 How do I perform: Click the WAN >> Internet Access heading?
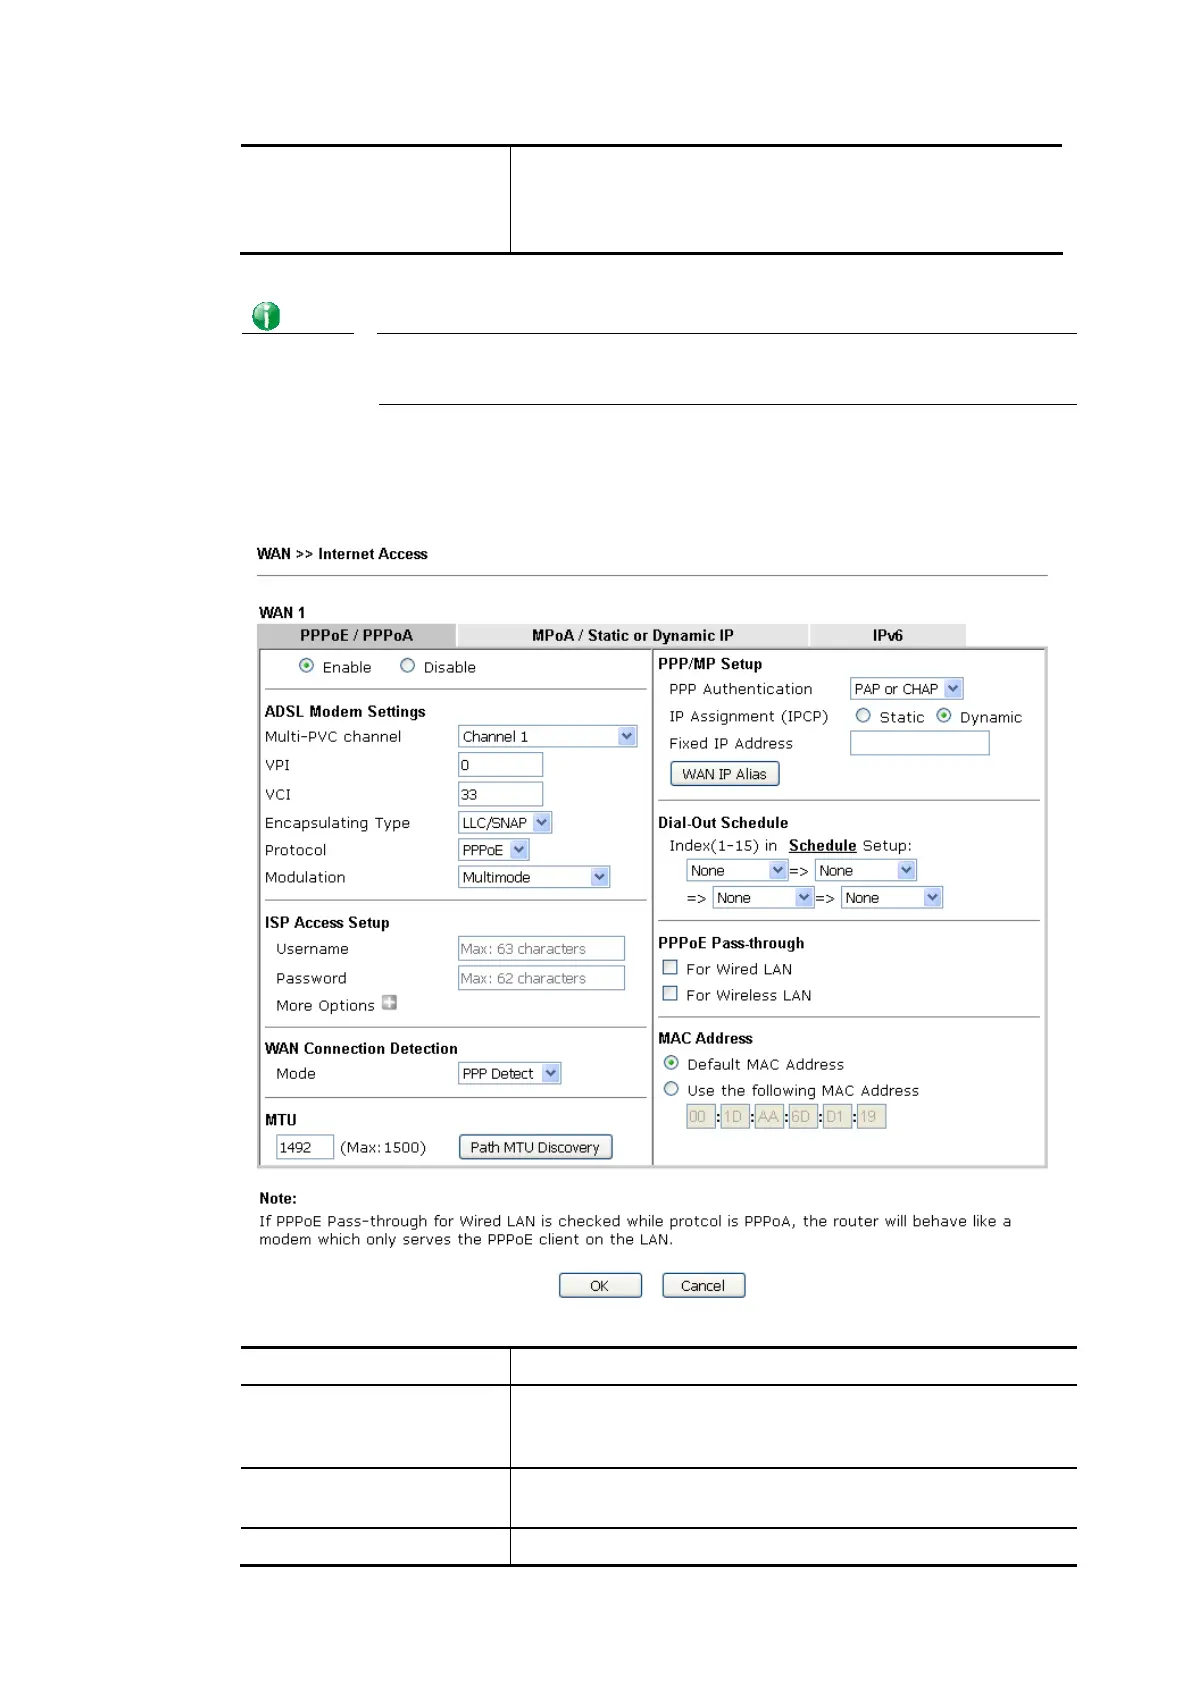click(x=342, y=554)
